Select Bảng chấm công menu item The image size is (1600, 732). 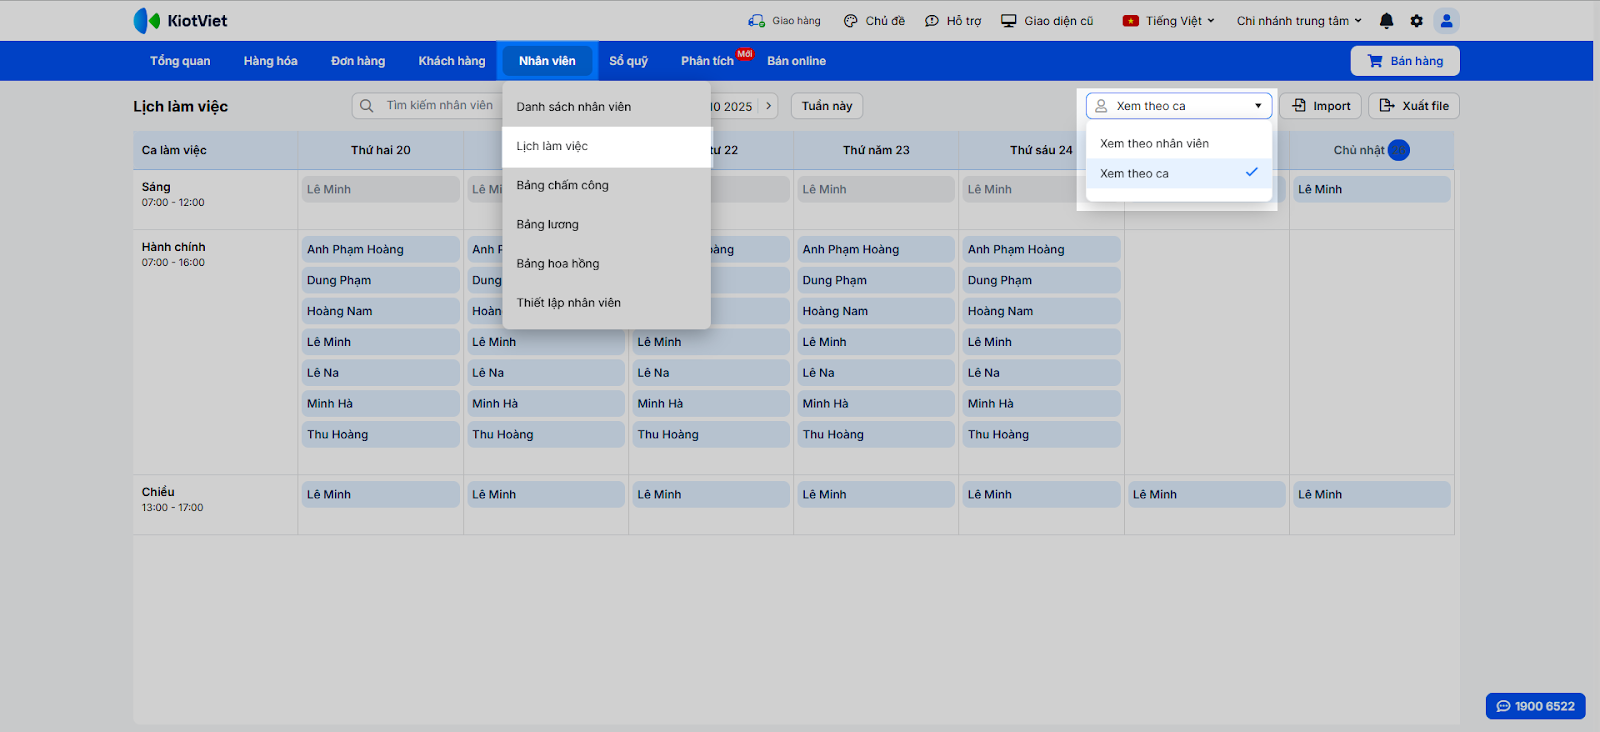coord(607,186)
